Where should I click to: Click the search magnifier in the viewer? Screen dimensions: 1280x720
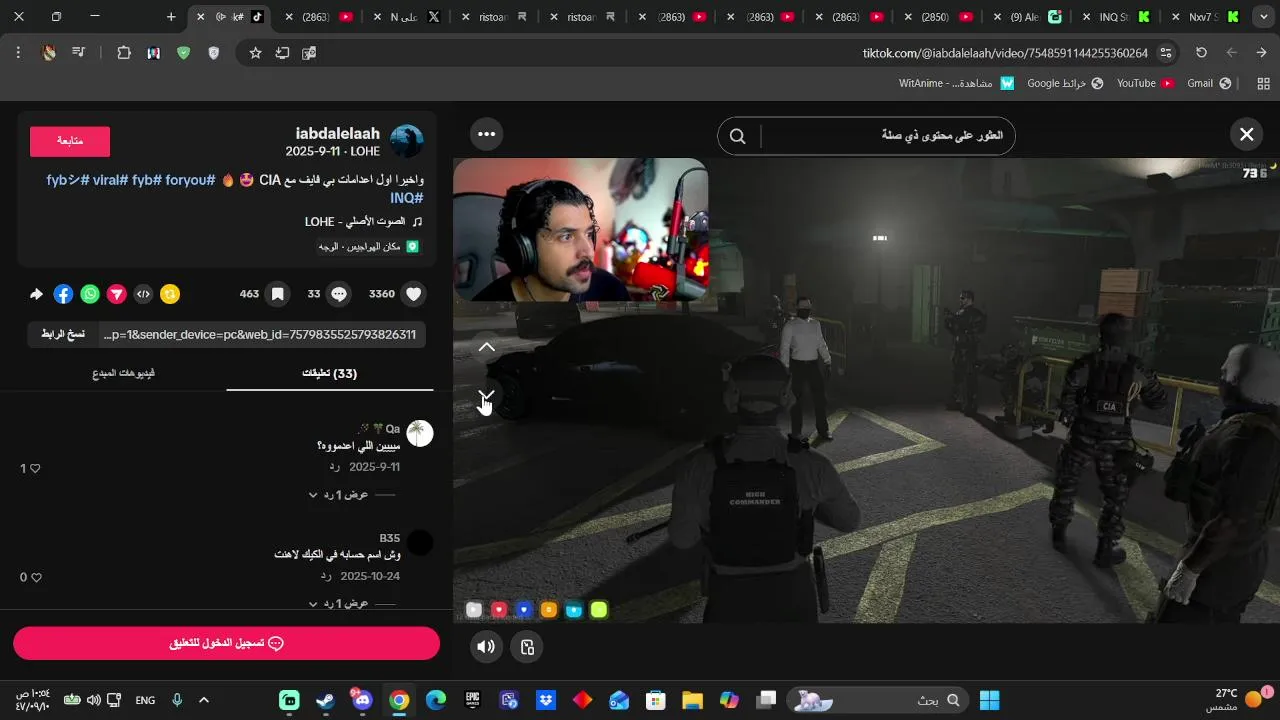[x=738, y=136]
